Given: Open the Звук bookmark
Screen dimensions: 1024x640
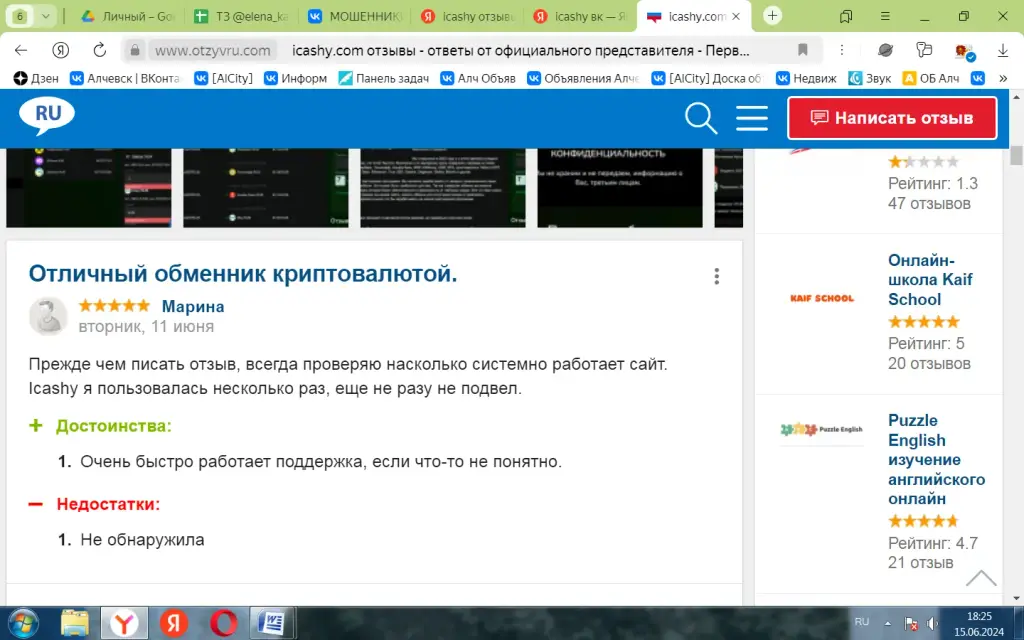Looking at the screenshot, I should (x=870, y=78).
